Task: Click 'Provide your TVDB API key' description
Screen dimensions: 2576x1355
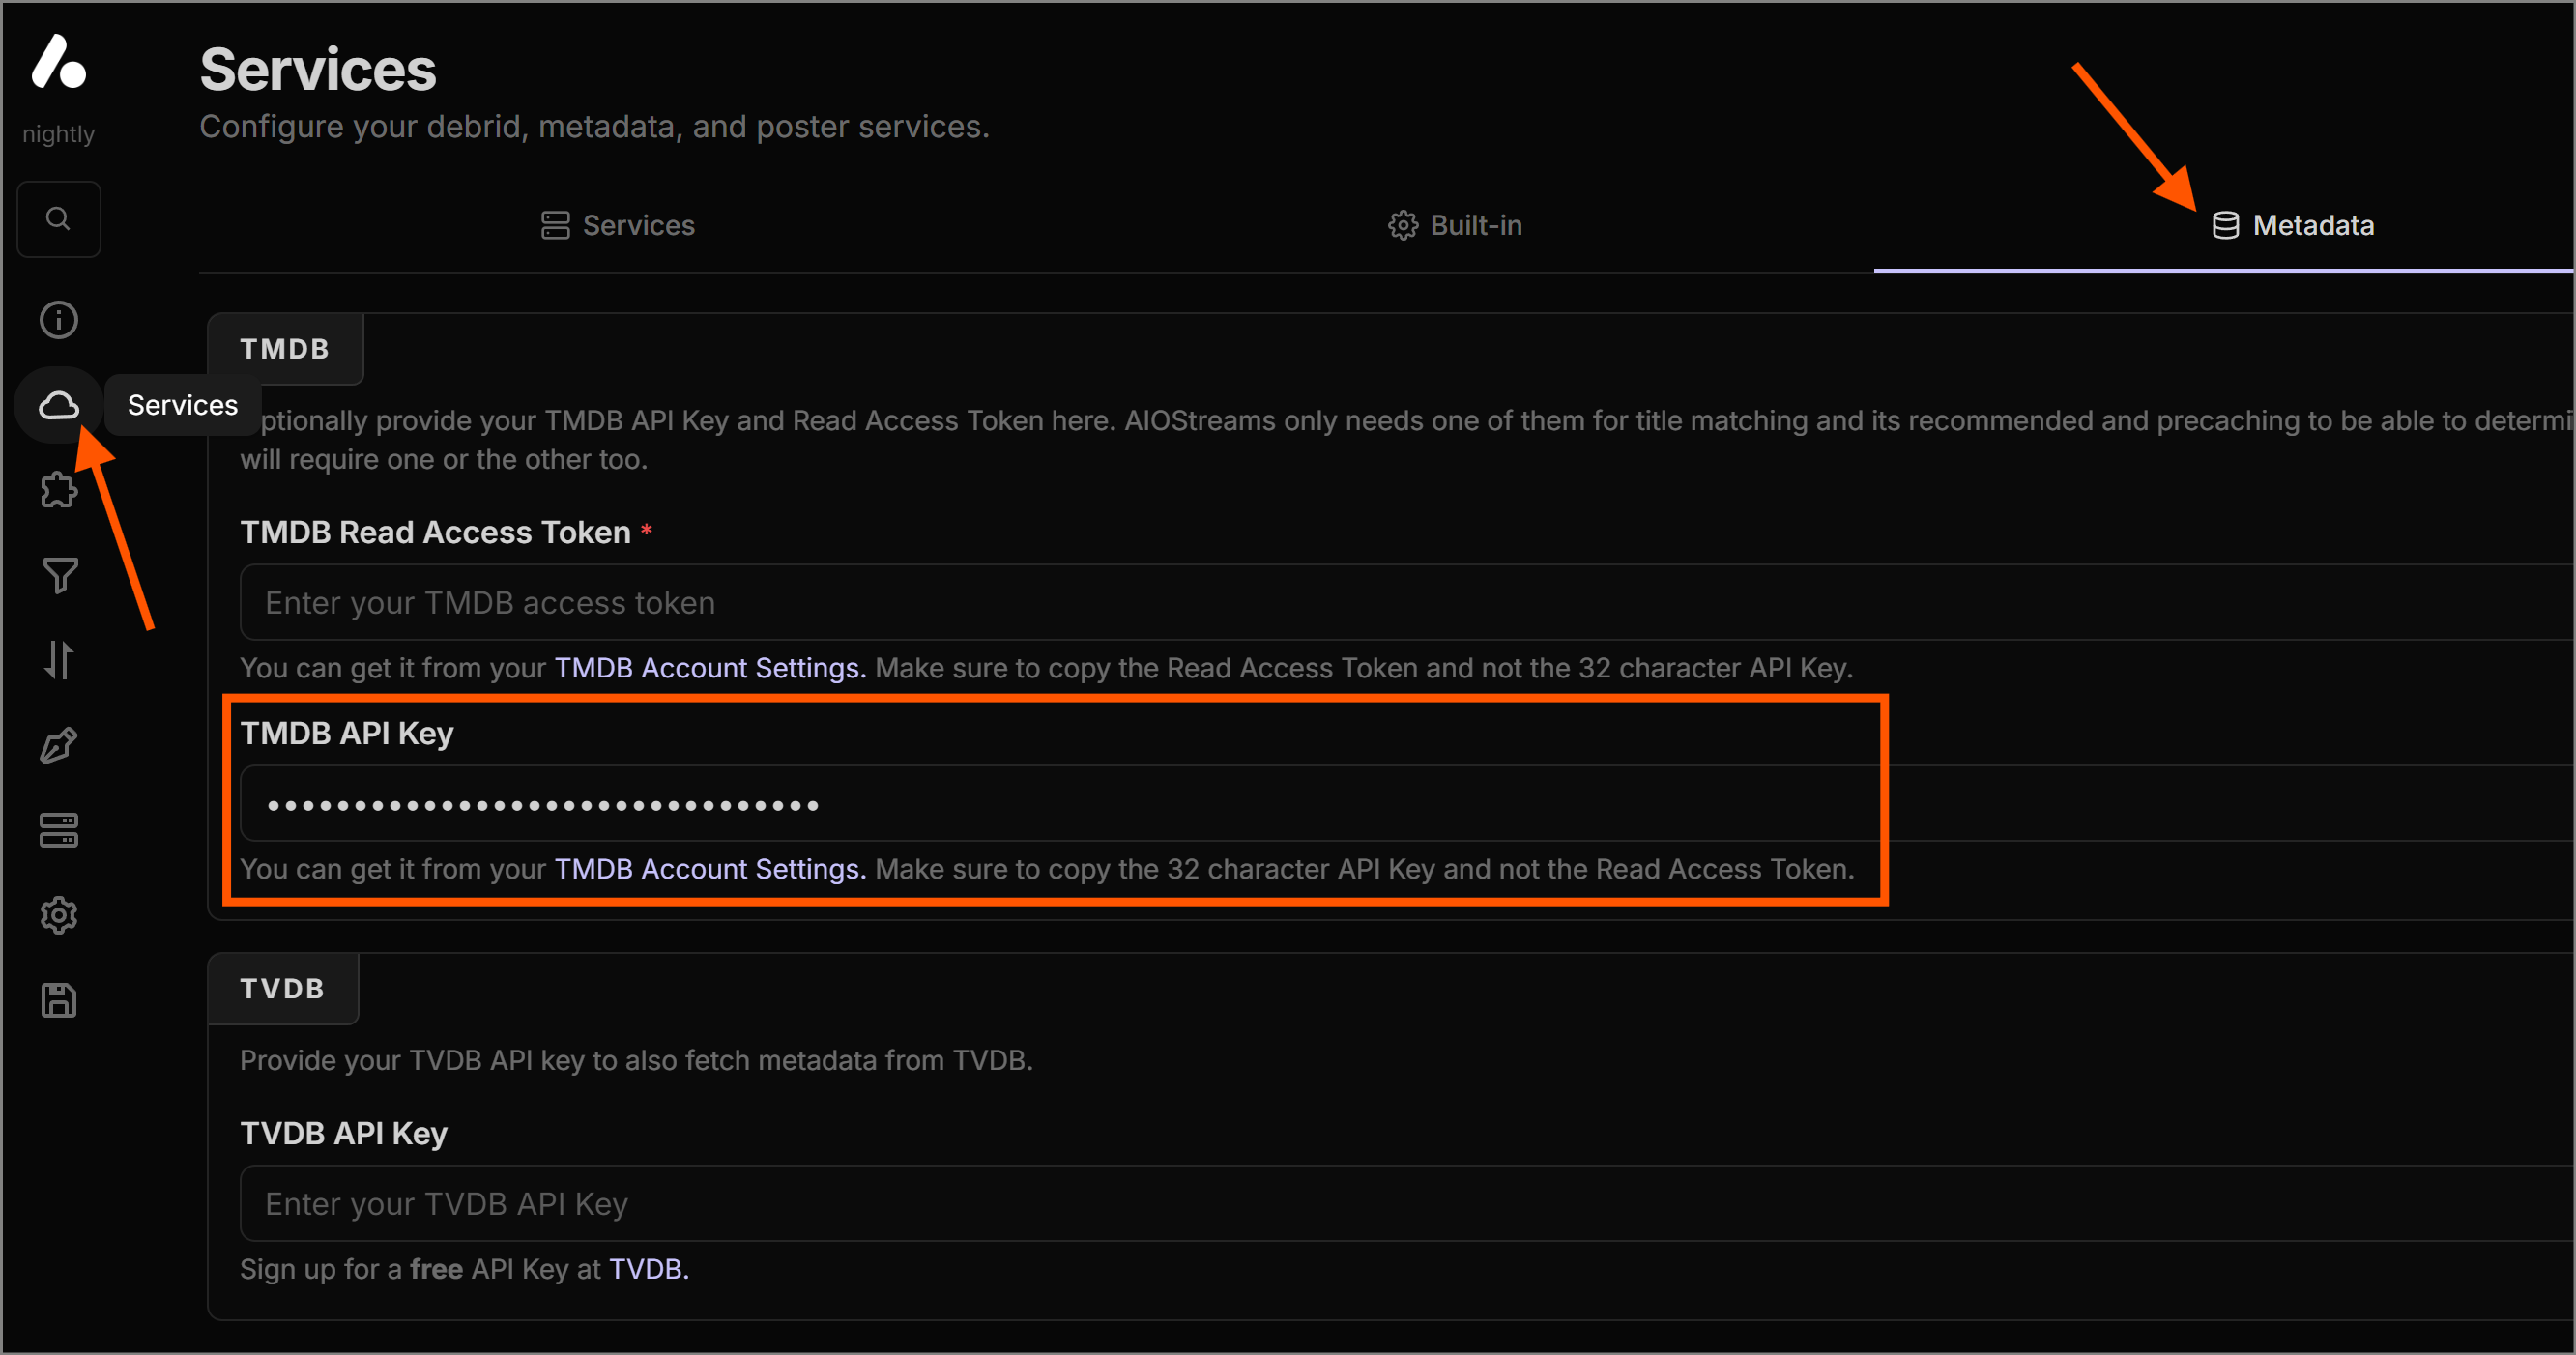Action: 636,1060
